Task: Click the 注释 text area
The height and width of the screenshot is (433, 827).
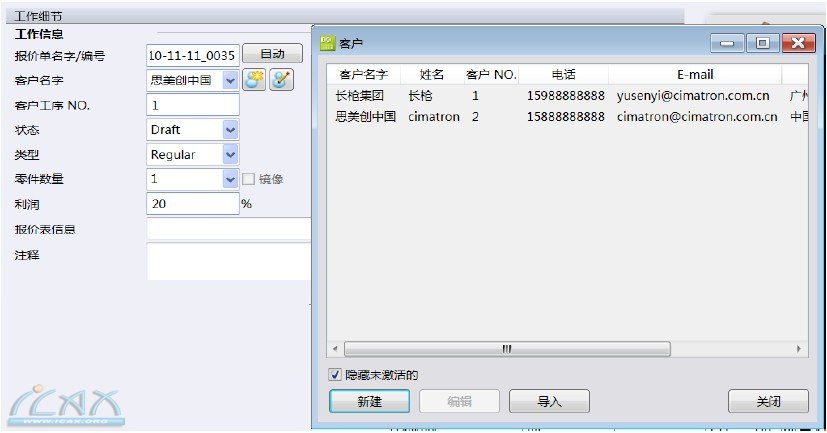Action: coord(229,261)
